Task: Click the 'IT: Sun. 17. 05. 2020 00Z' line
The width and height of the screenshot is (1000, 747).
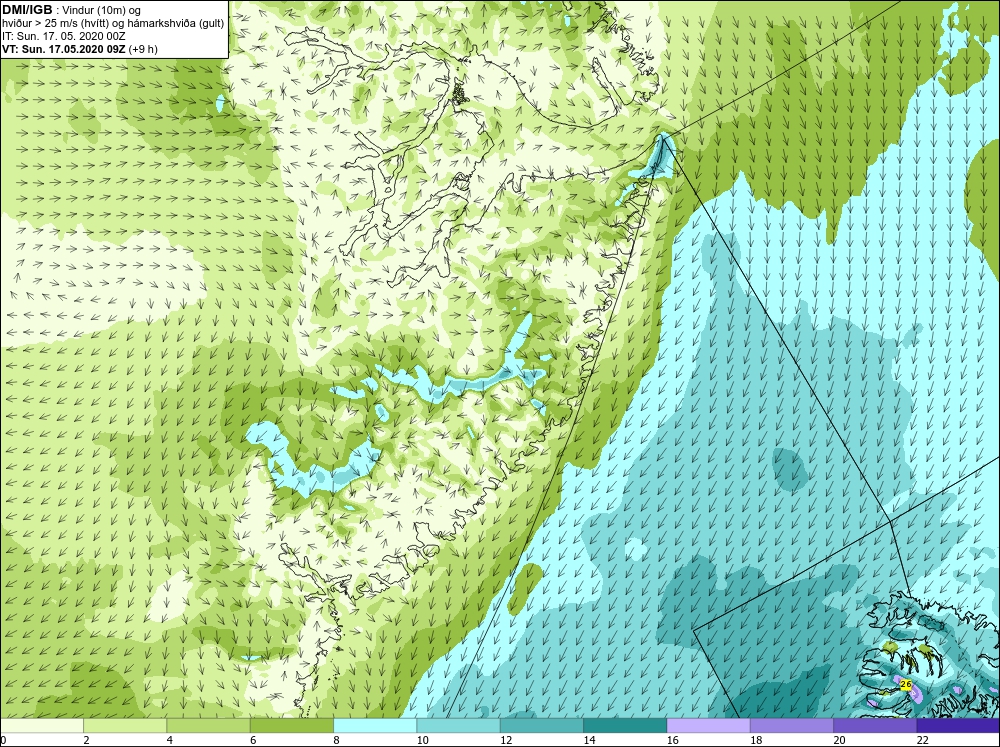Action: coord(64,36)
